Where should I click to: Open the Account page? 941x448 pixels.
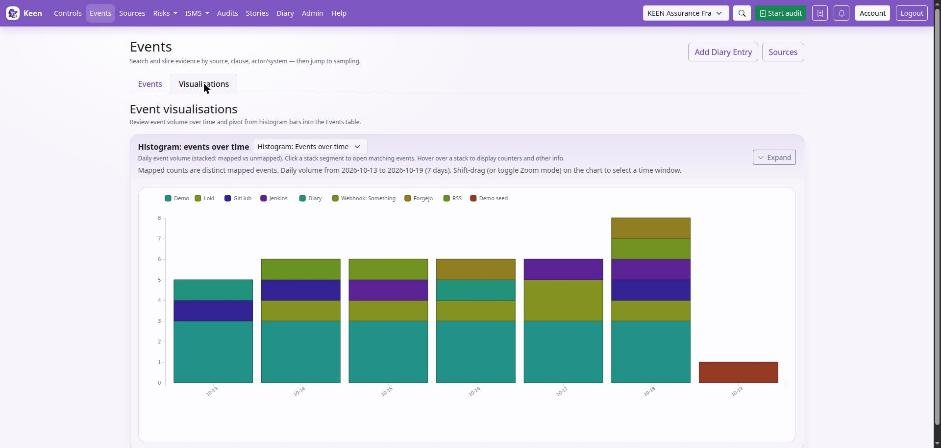(872, 13)
